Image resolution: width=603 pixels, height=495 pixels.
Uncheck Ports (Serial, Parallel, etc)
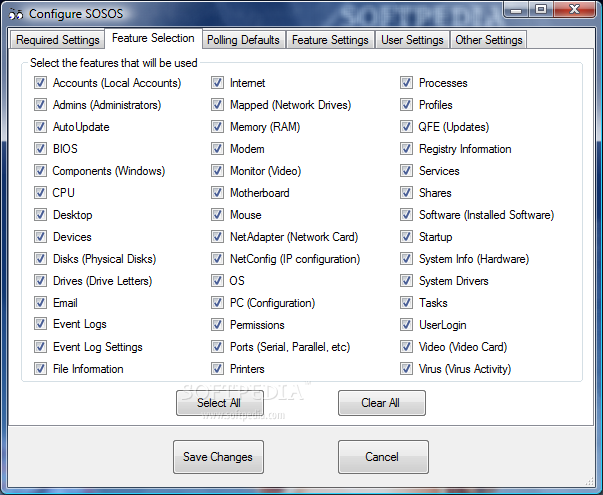tap(217, 346)
